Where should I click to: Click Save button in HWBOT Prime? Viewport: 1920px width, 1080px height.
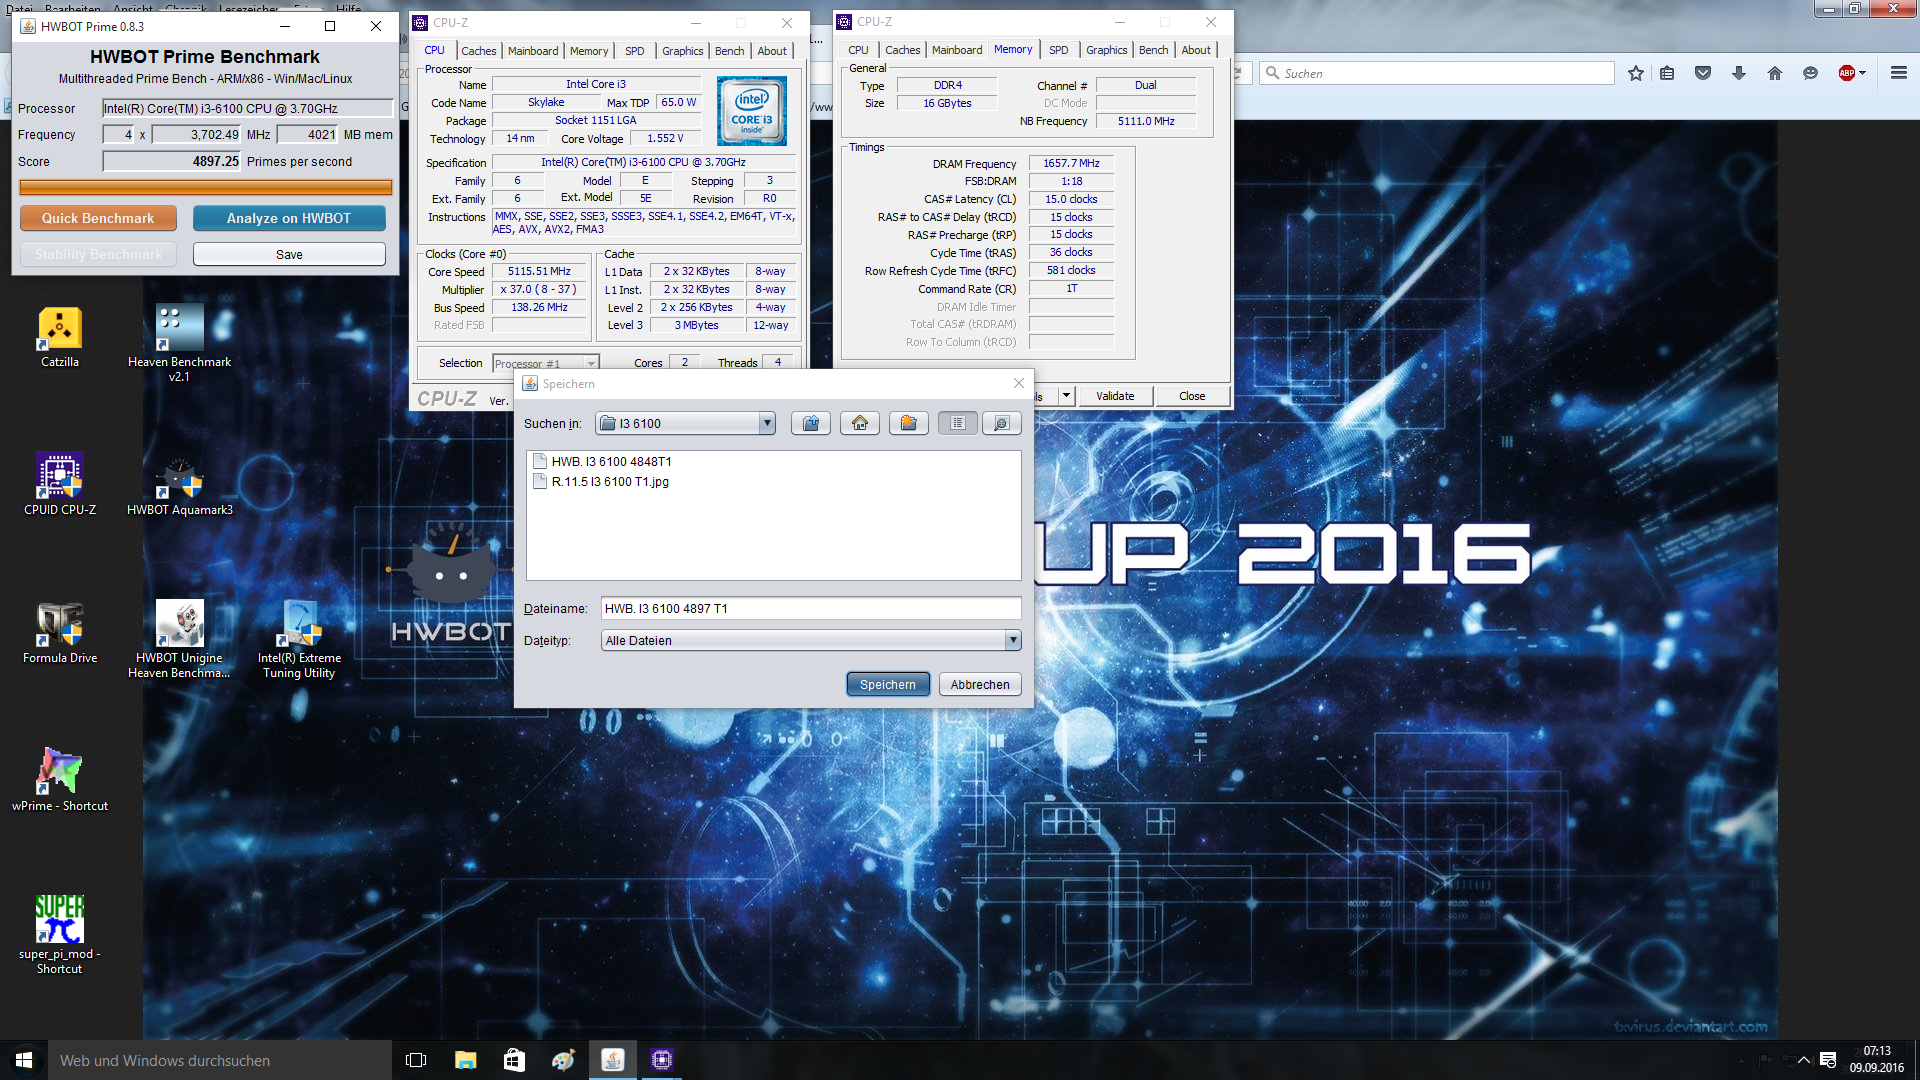[289, 254]
